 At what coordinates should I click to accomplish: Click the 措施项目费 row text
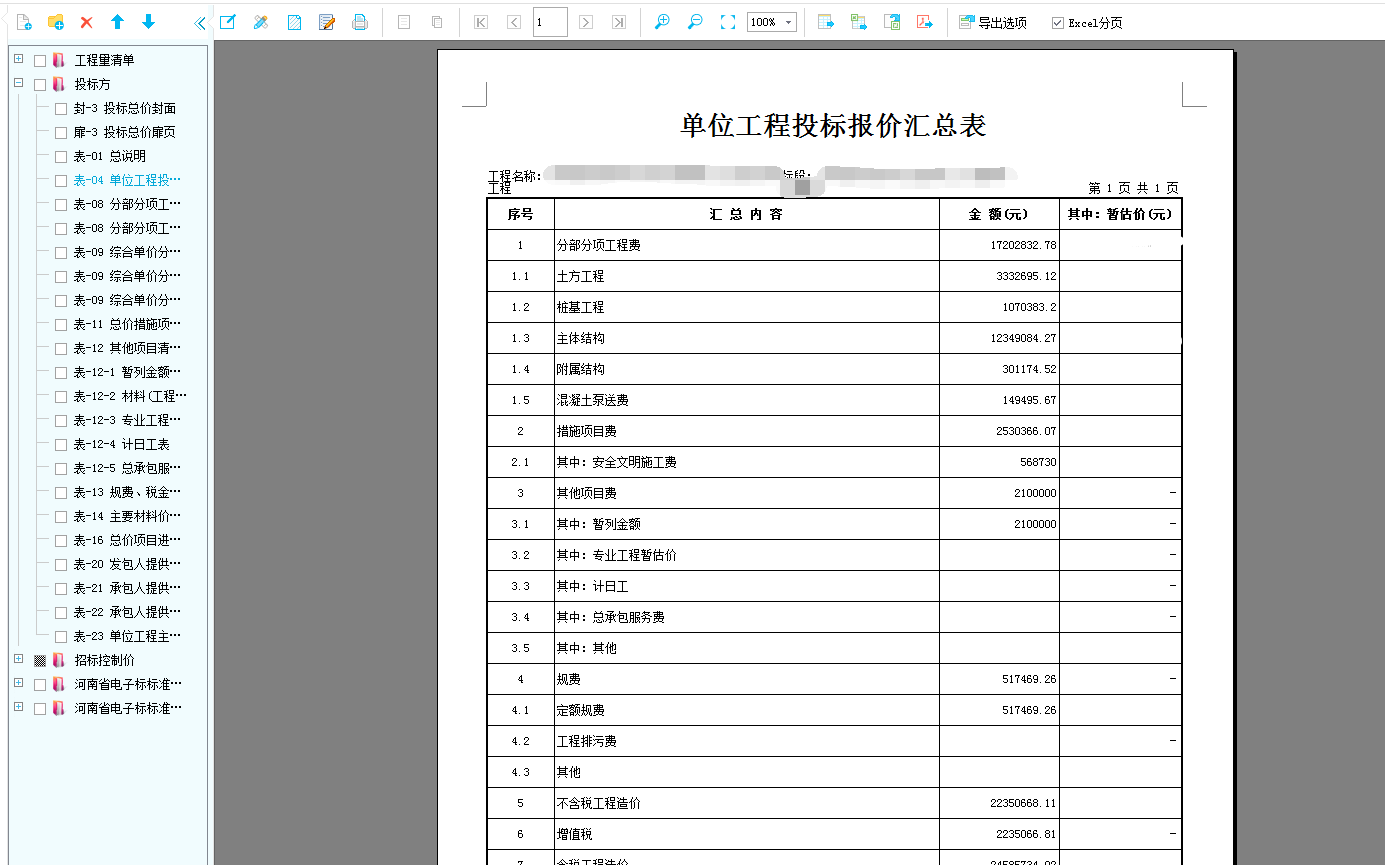[x=586, y=431]
